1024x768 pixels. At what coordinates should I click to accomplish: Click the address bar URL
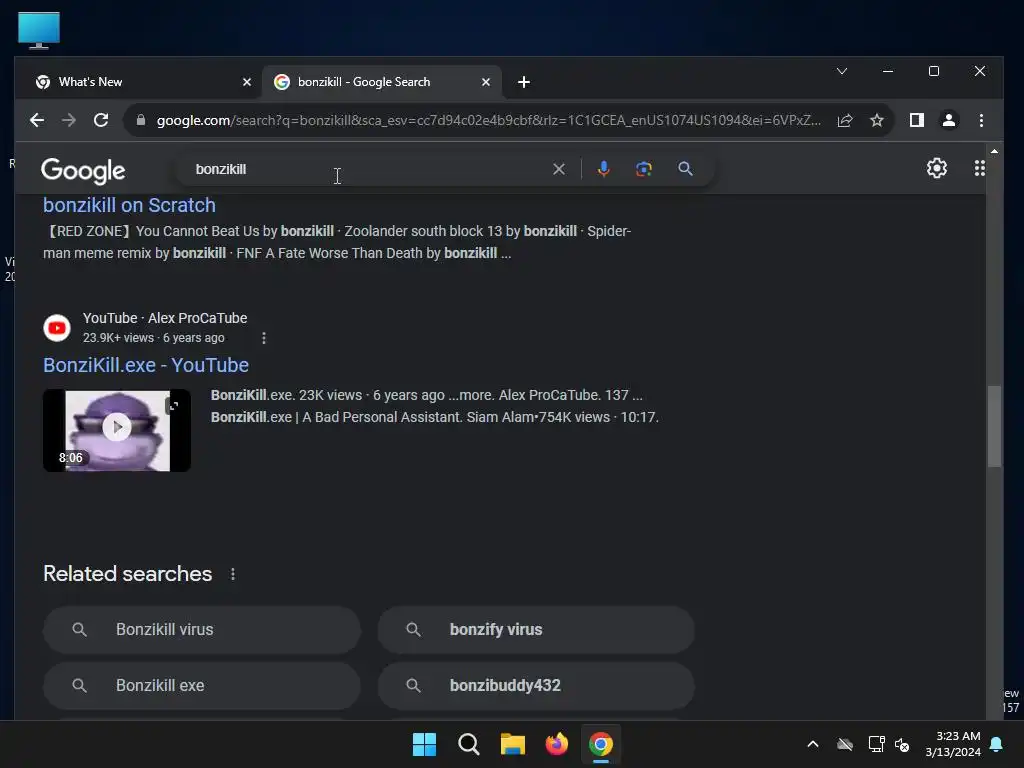tap(488, 120)
